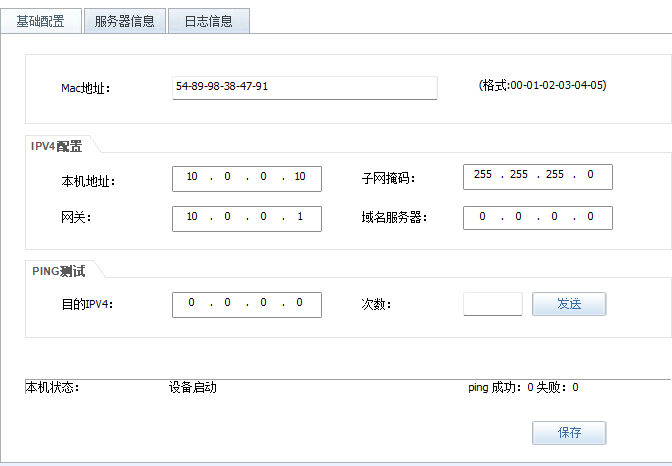Switch to the 基础配置 tab
Screen dimensions: 672x466
tap(41, 21)
